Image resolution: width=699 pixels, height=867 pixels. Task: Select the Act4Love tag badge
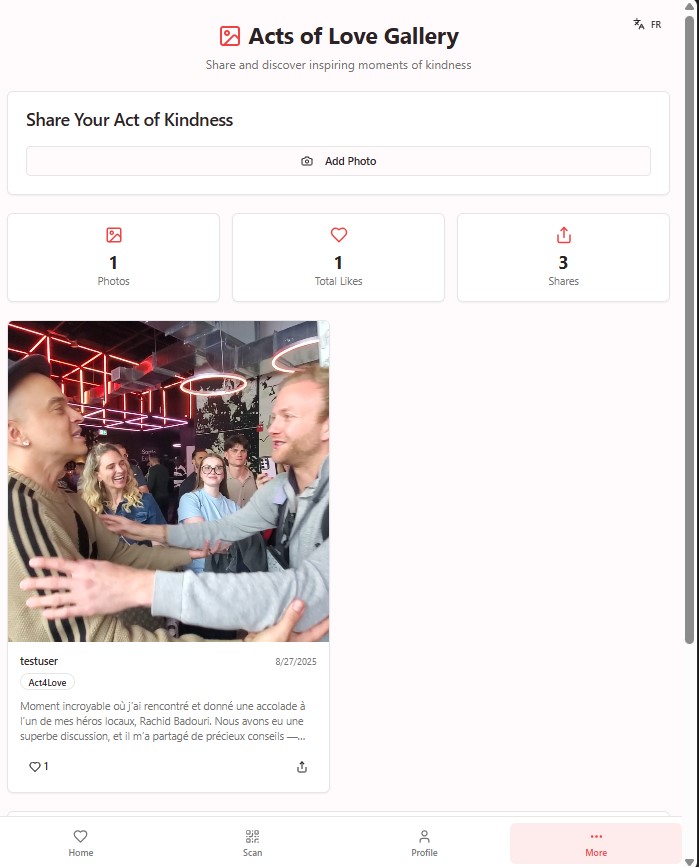point(47,682)
